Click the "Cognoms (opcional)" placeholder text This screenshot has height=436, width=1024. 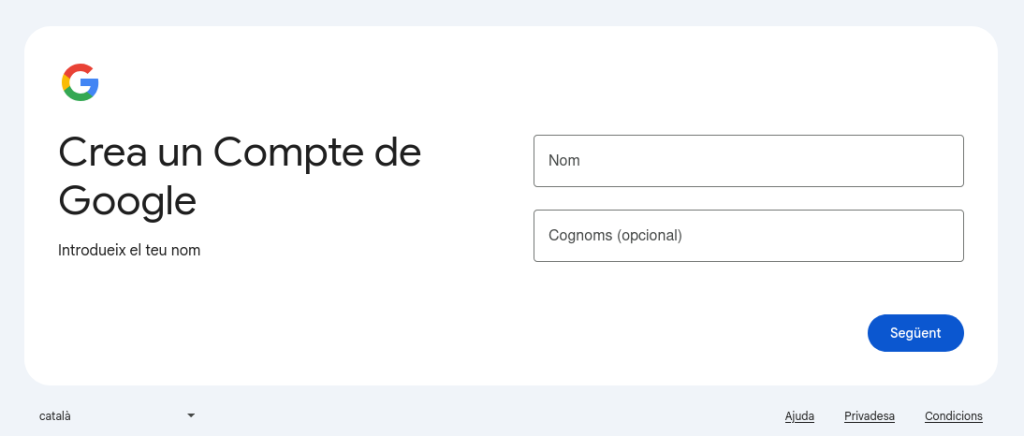pyautogui.click(x=615, y=236)
